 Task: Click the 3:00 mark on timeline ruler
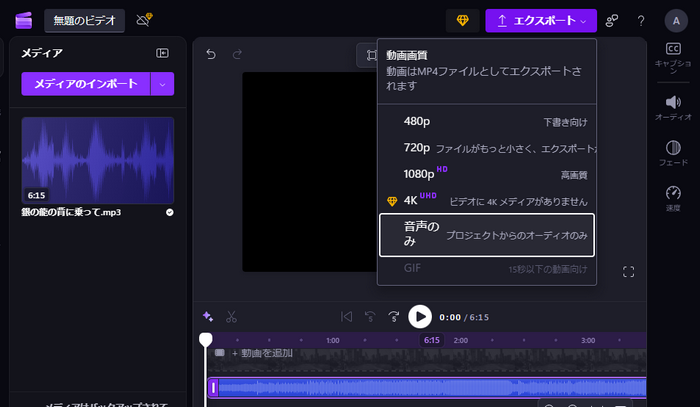tap(588, 341)
